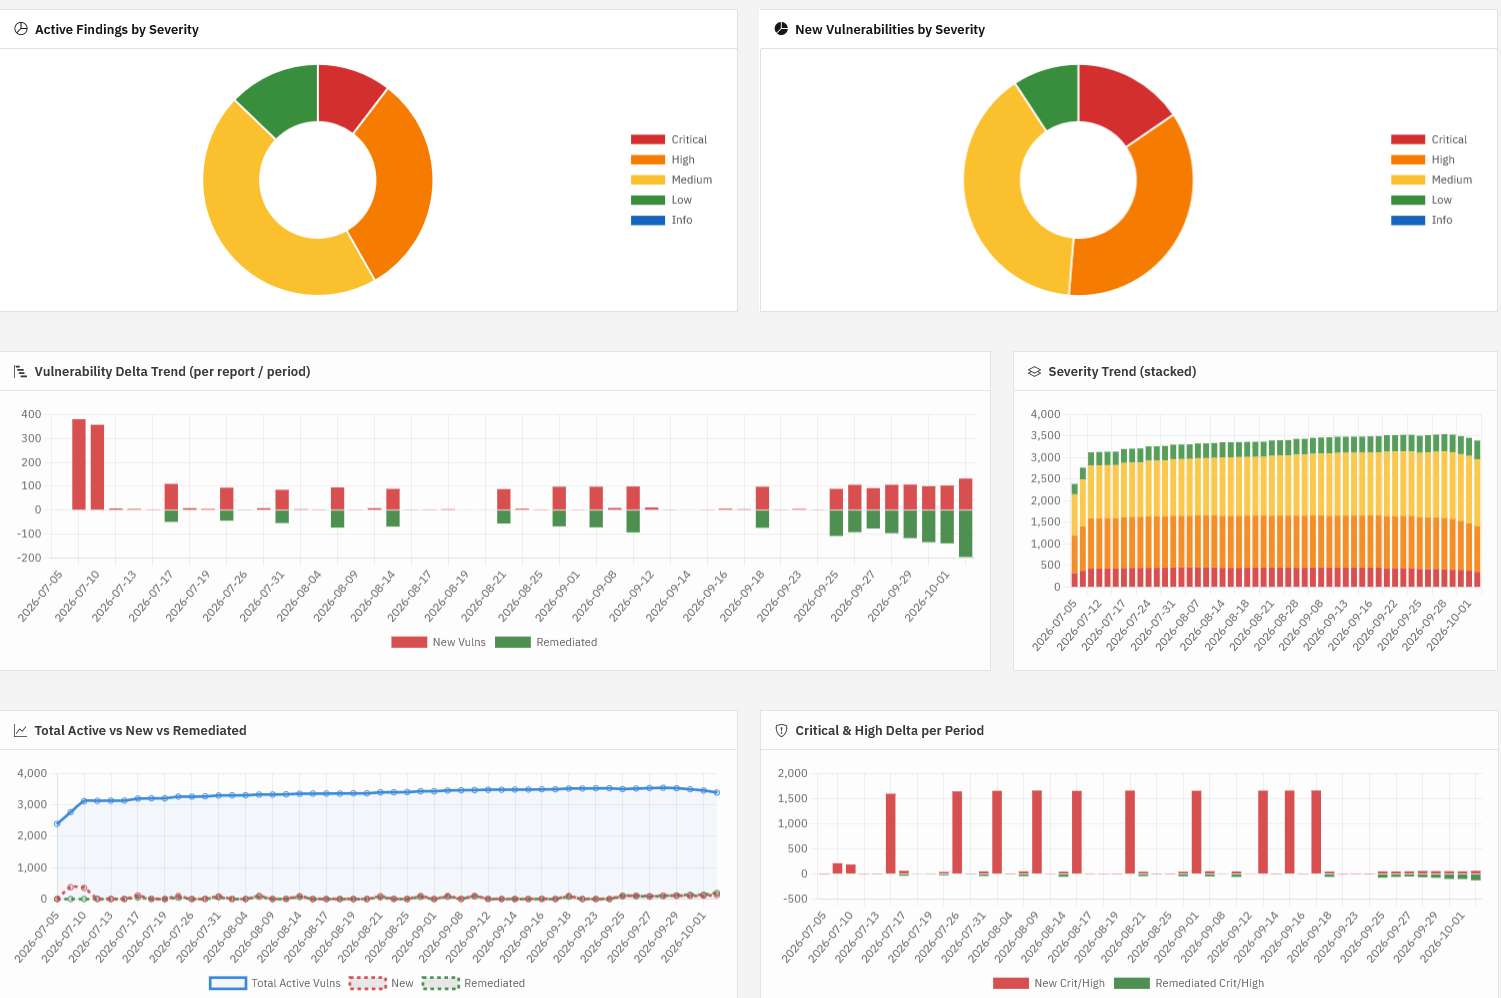Click the first data point on Total Active Vulns line
1501x998 pixels.
point(57,824)
